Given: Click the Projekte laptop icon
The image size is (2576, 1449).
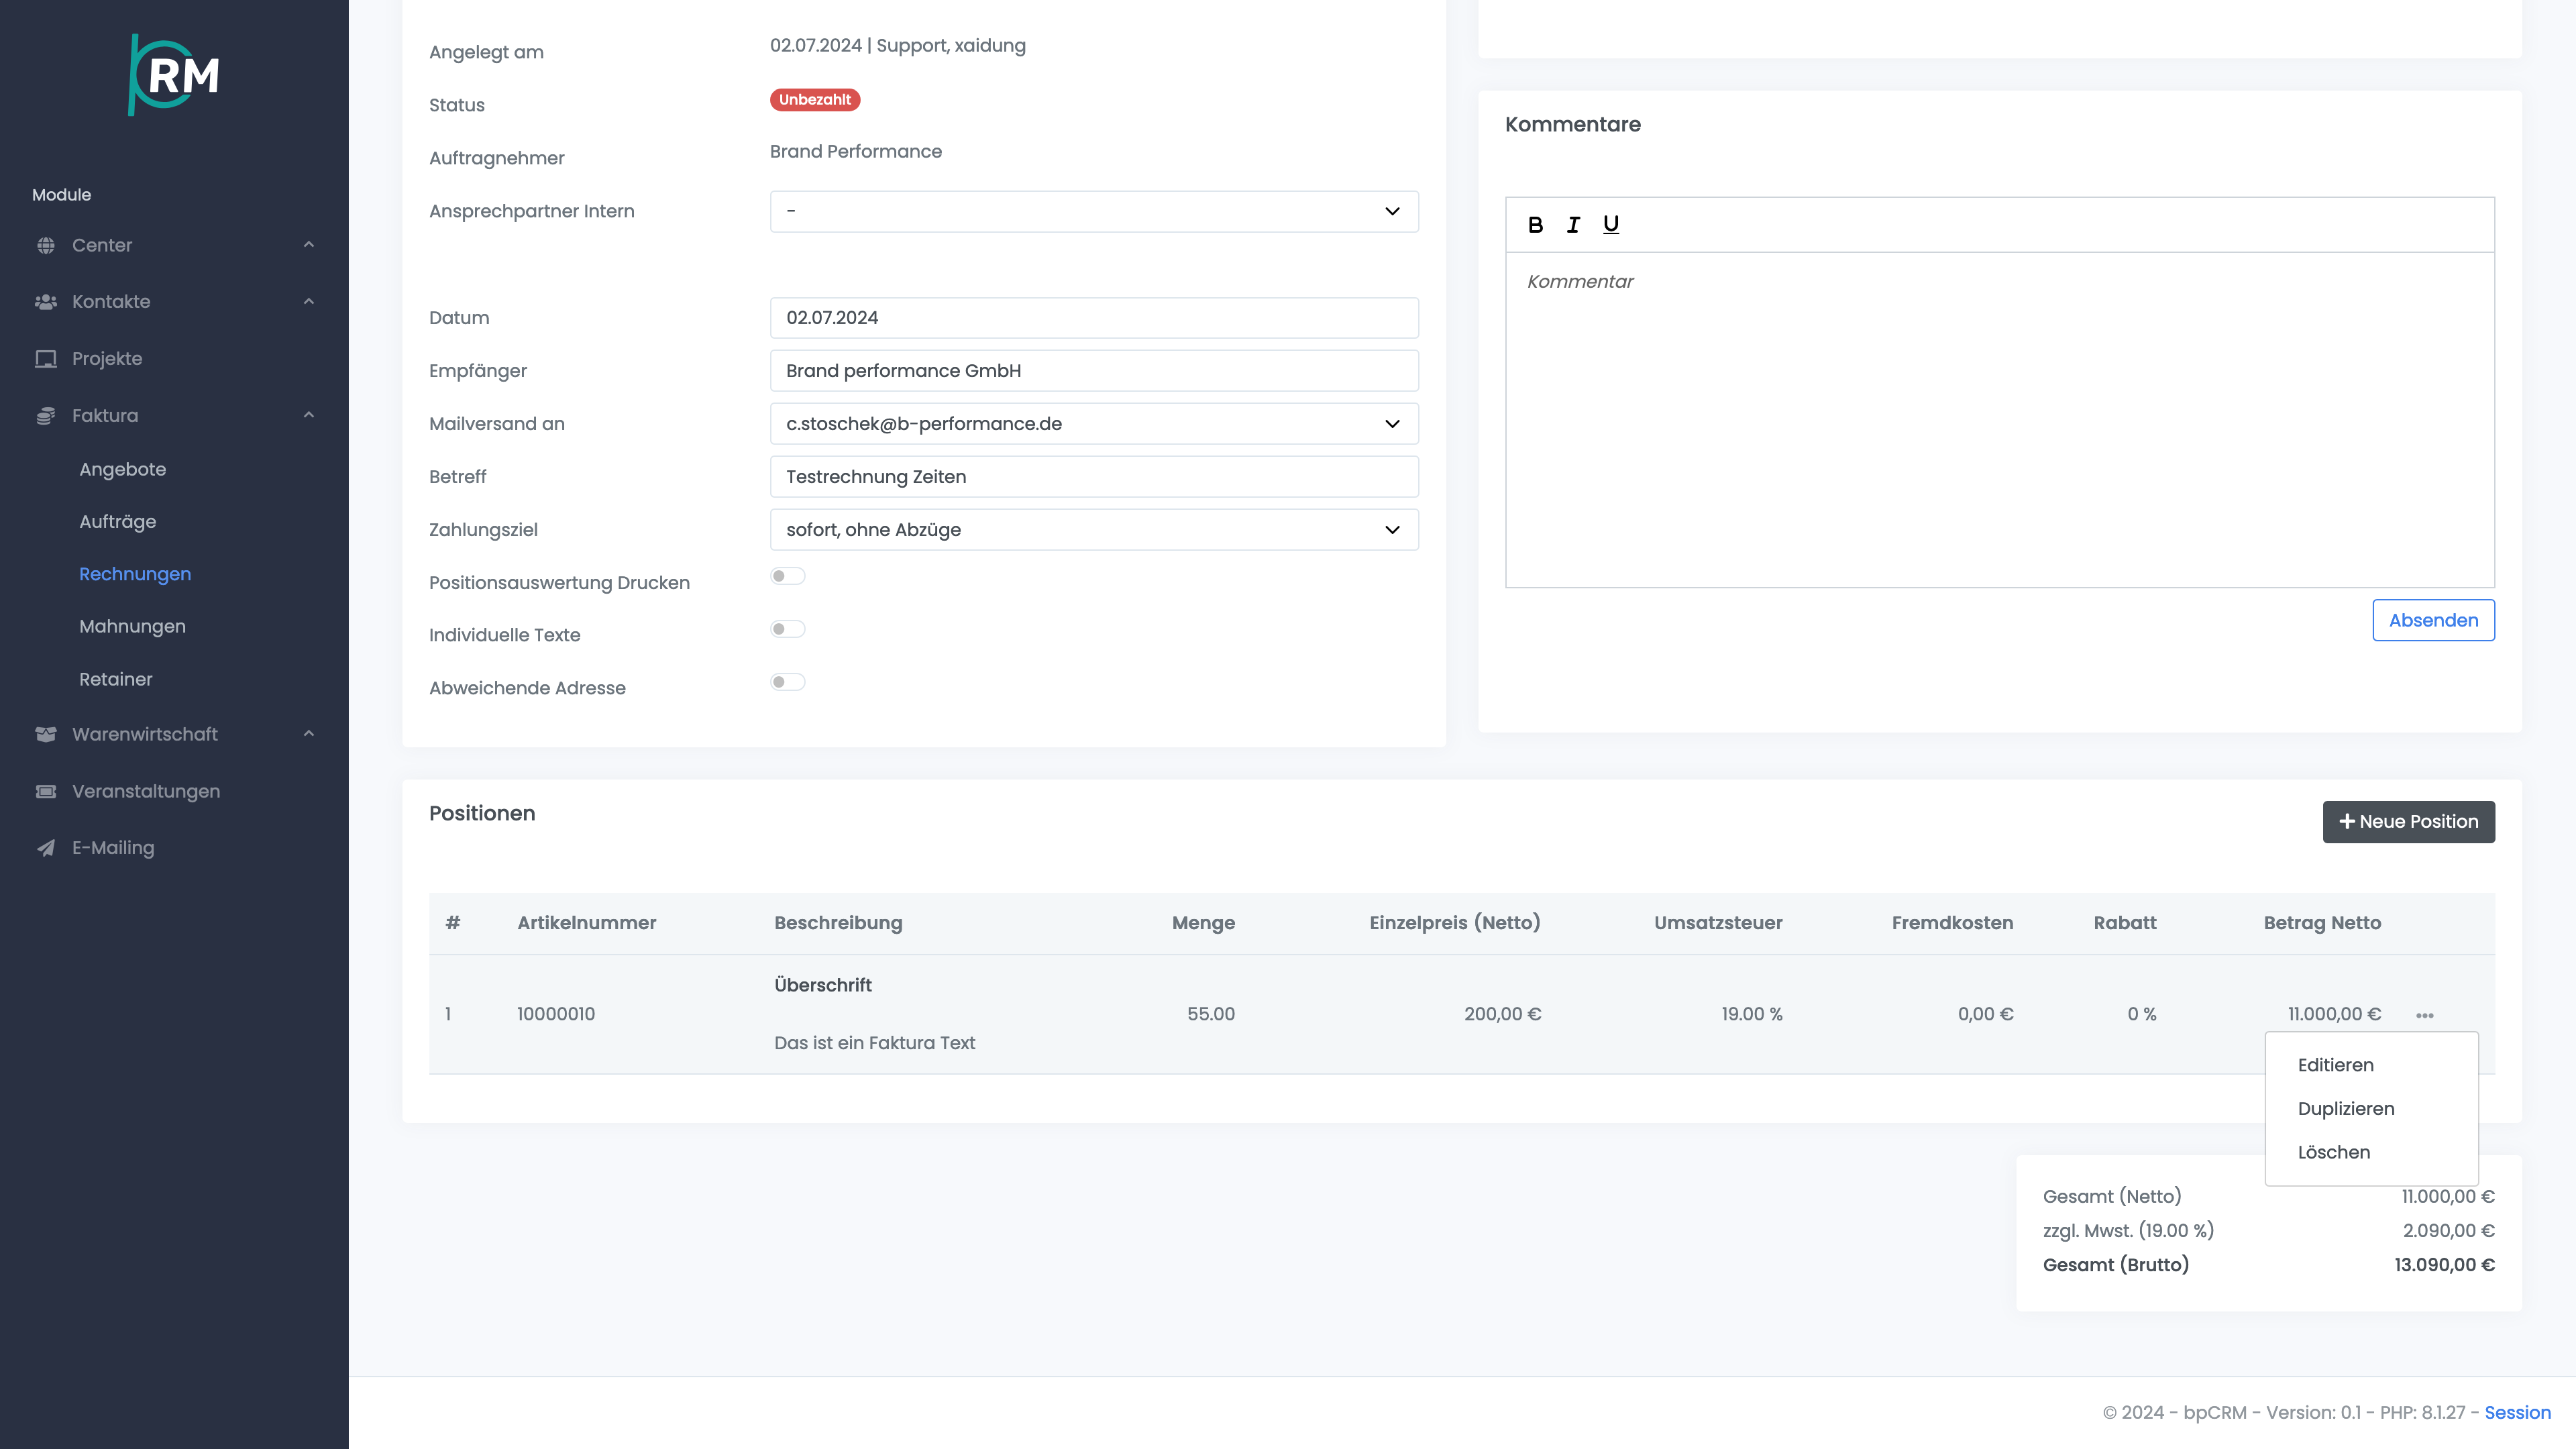Looking at the screenshot, I should click(46, 359).
